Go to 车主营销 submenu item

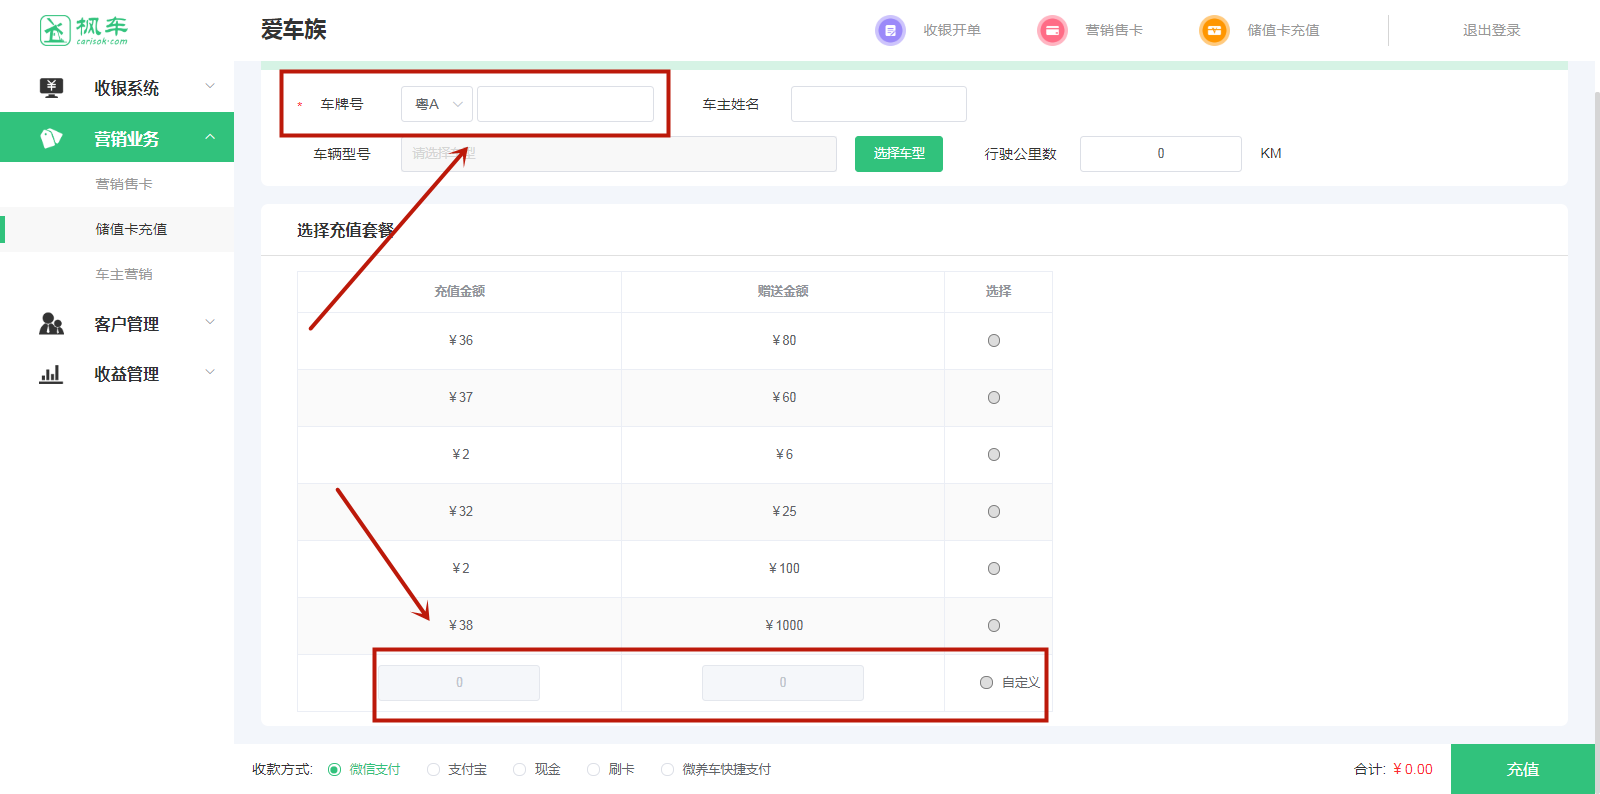click(x=124, y=274)
